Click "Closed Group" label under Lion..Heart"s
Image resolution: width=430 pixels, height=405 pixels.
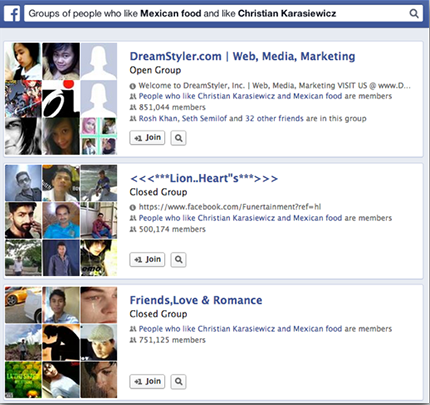pos(158,192)
